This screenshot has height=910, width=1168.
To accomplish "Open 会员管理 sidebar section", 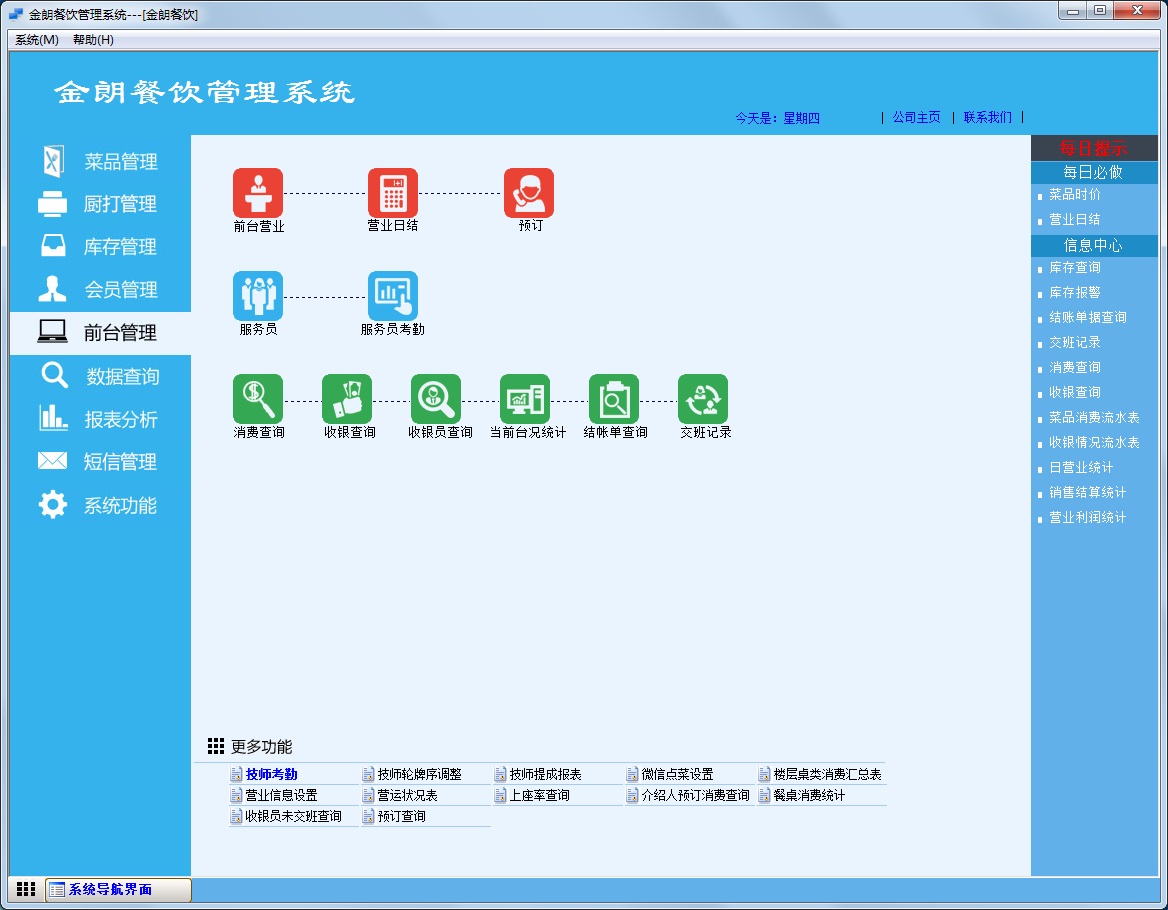I will (x=101, y=290).
